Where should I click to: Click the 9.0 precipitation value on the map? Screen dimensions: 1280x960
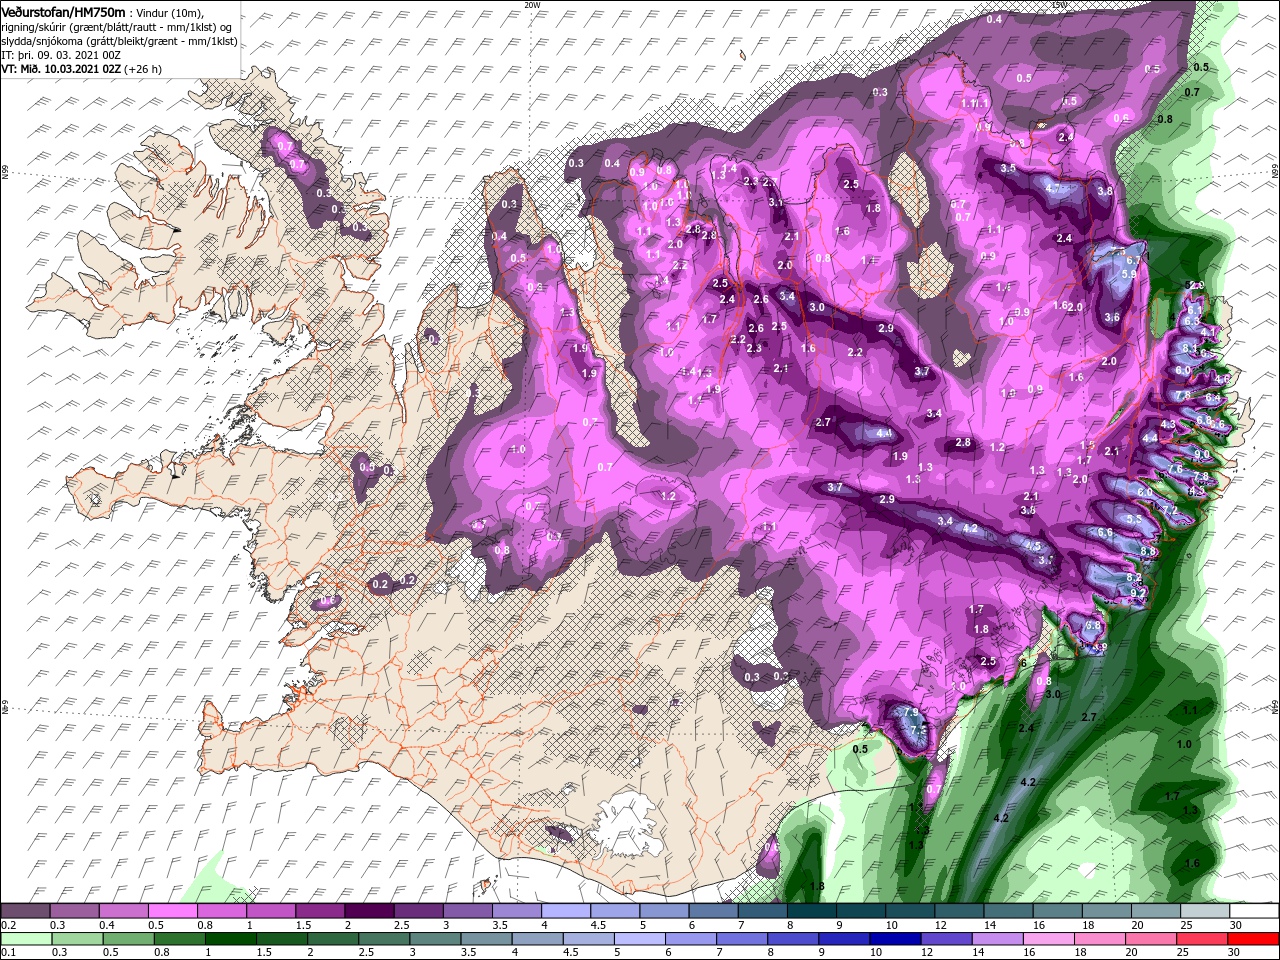[x=1201, y=455]
